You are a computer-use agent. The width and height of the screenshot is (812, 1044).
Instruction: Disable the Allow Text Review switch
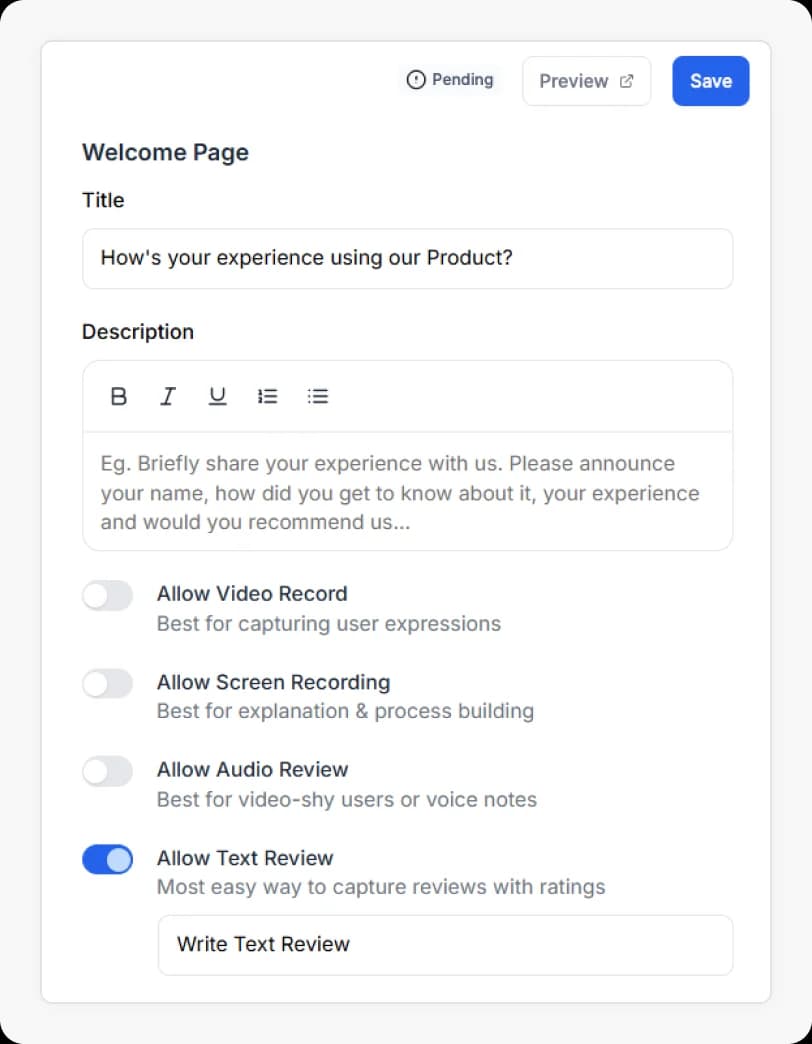tap(107, 860)
